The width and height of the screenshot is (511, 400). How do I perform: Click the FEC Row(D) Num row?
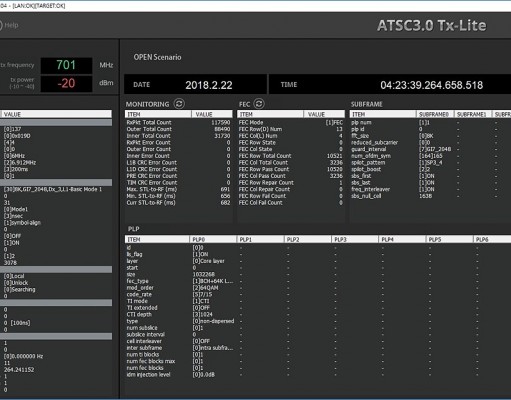[x=291, y=129]
